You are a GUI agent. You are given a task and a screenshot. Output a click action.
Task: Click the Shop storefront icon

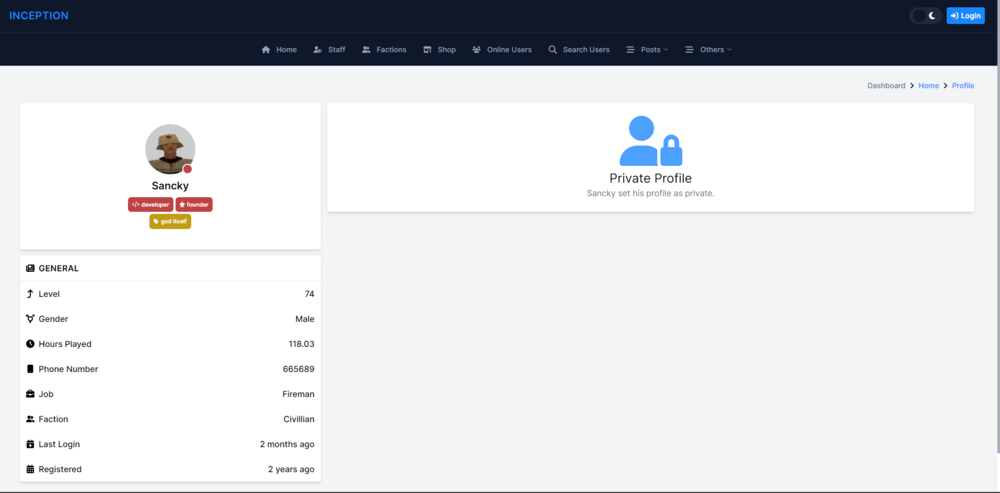click(x=427, y=50)
